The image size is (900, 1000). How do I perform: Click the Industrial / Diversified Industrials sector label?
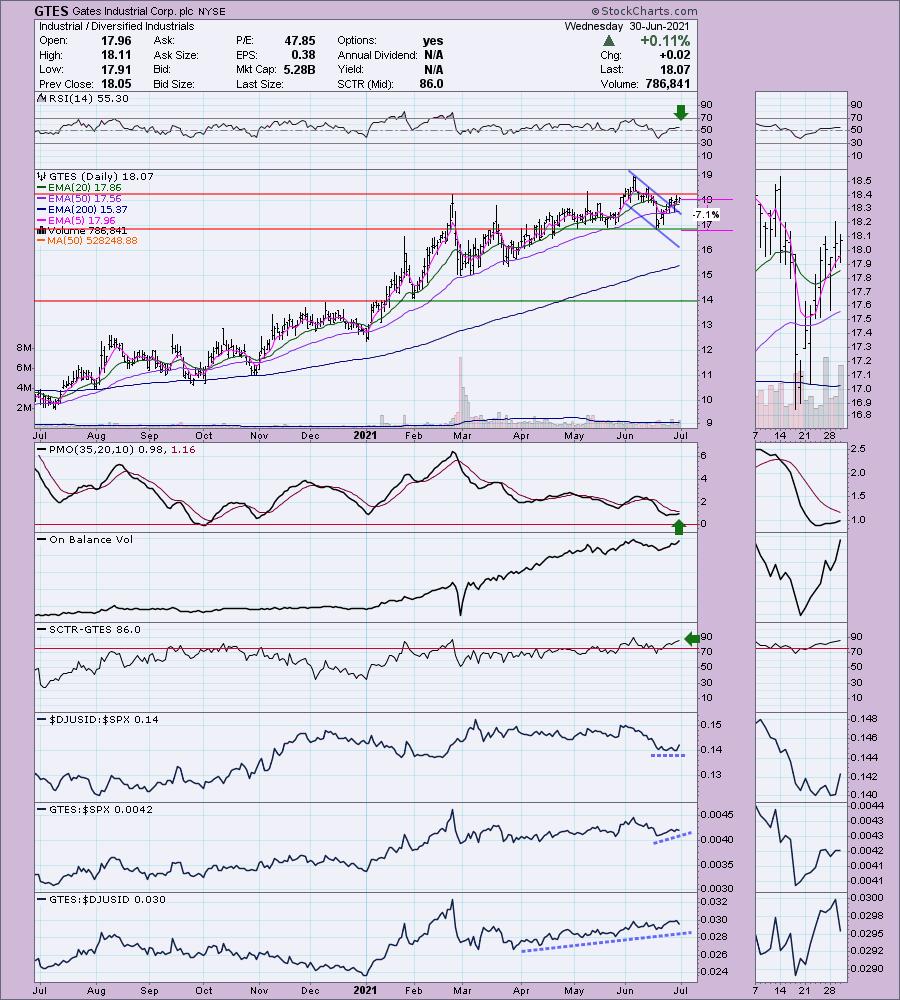pos(117,26)
